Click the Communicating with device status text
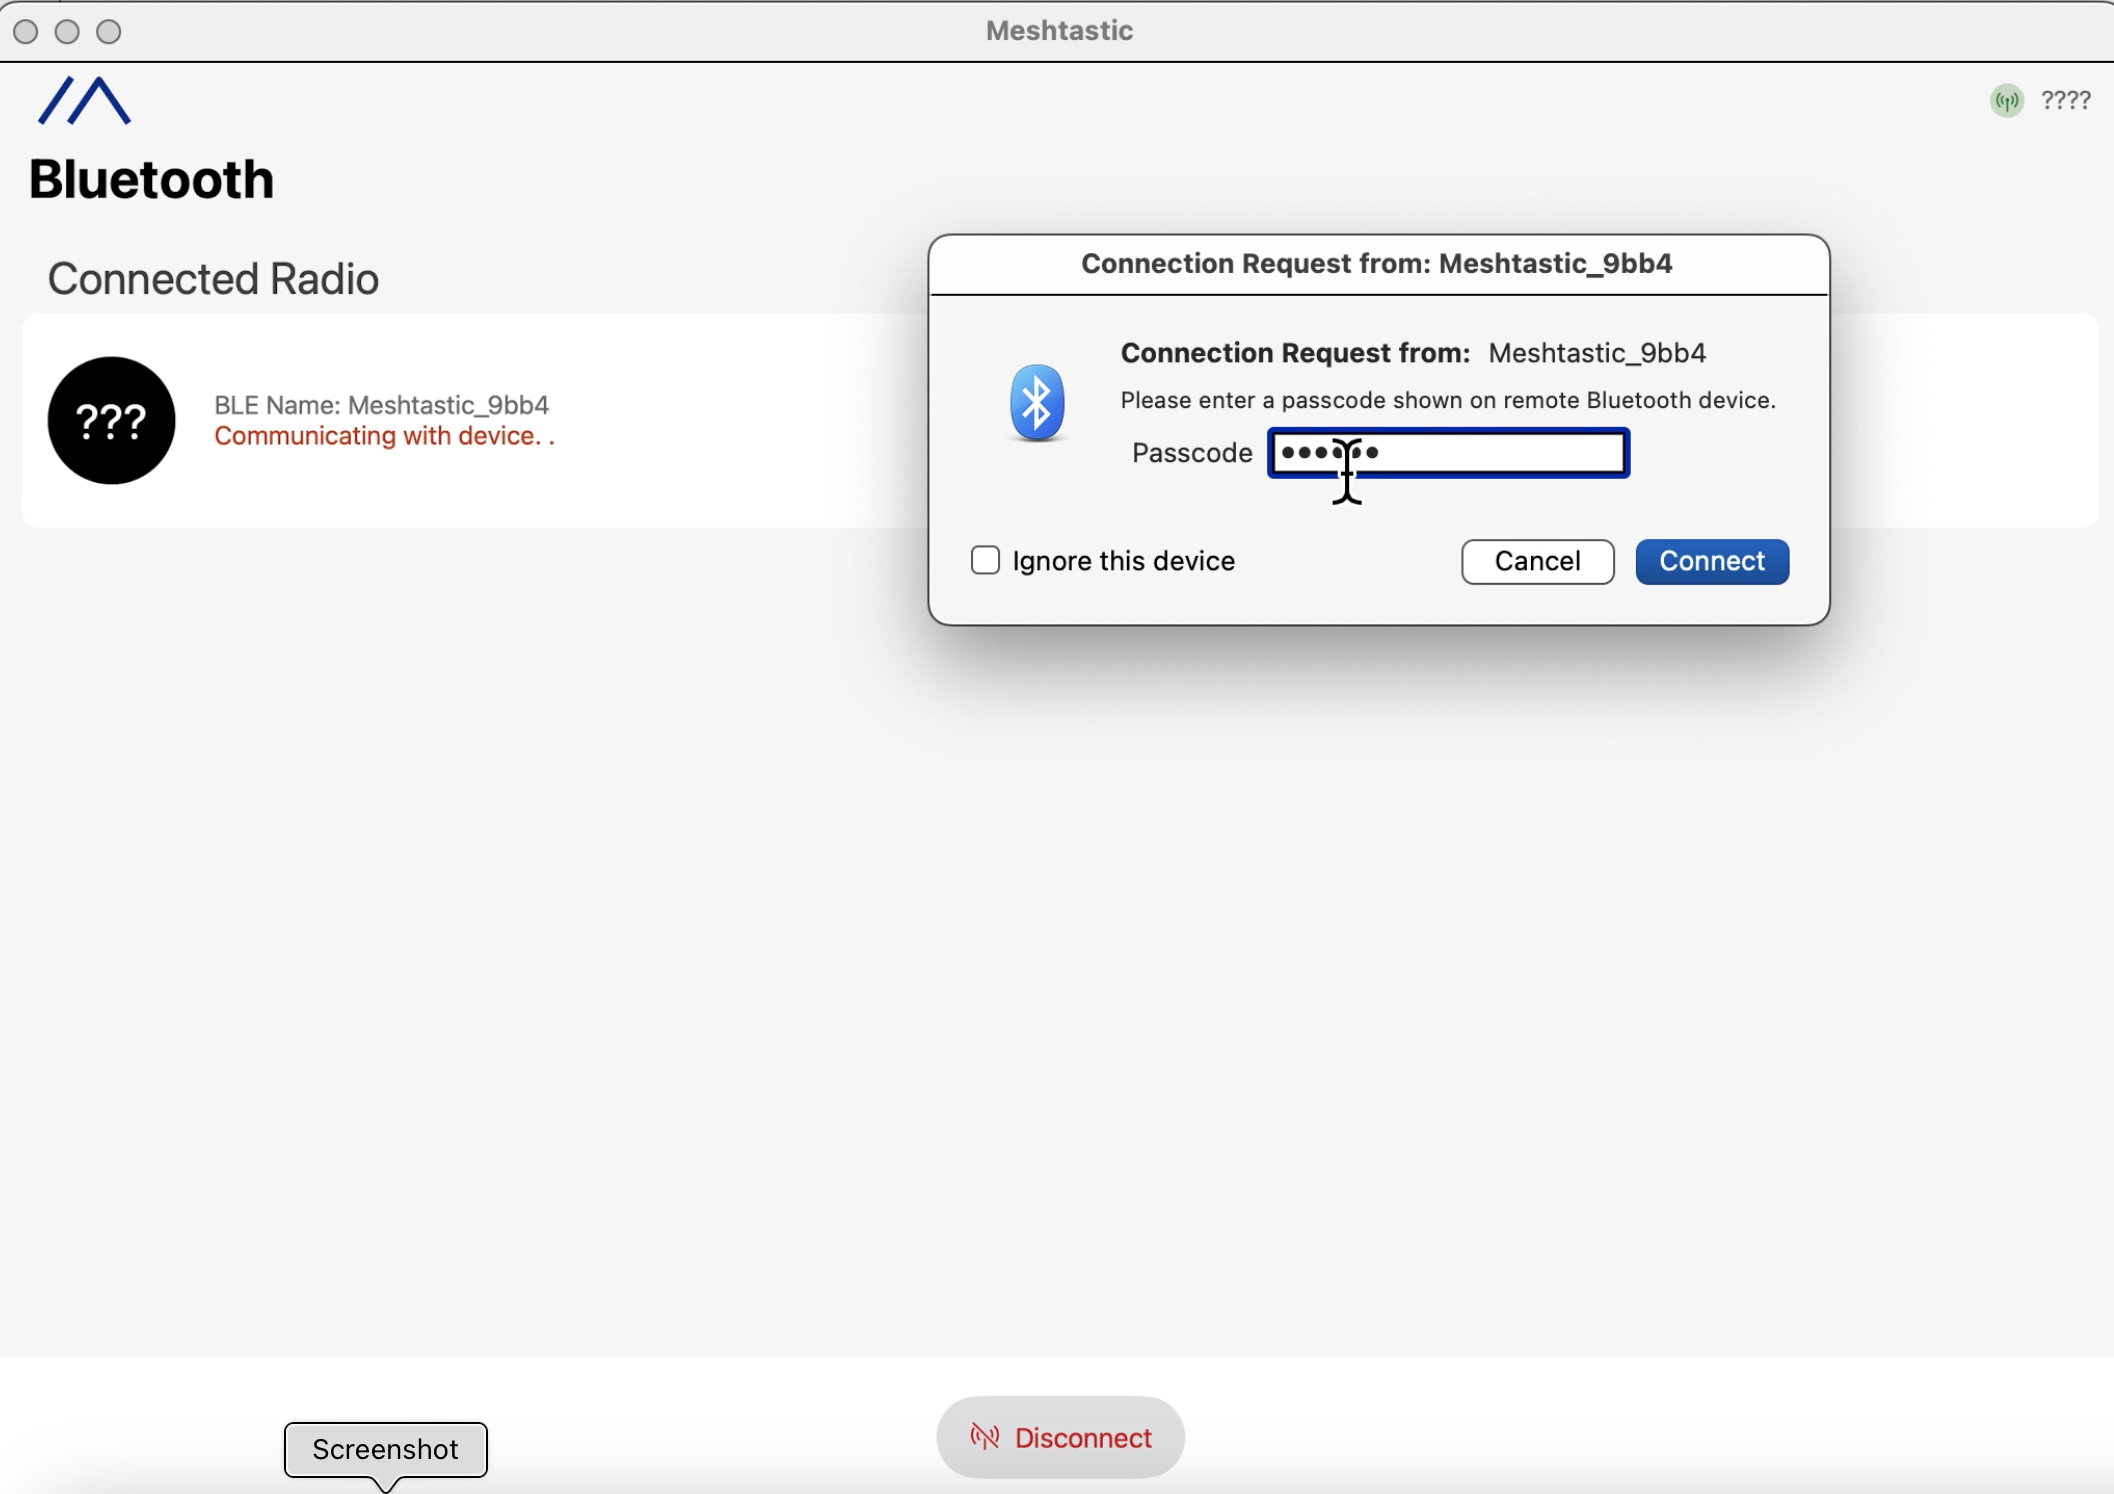The height and width of the screenshot is (1494, 2114). tap(384, 436)
